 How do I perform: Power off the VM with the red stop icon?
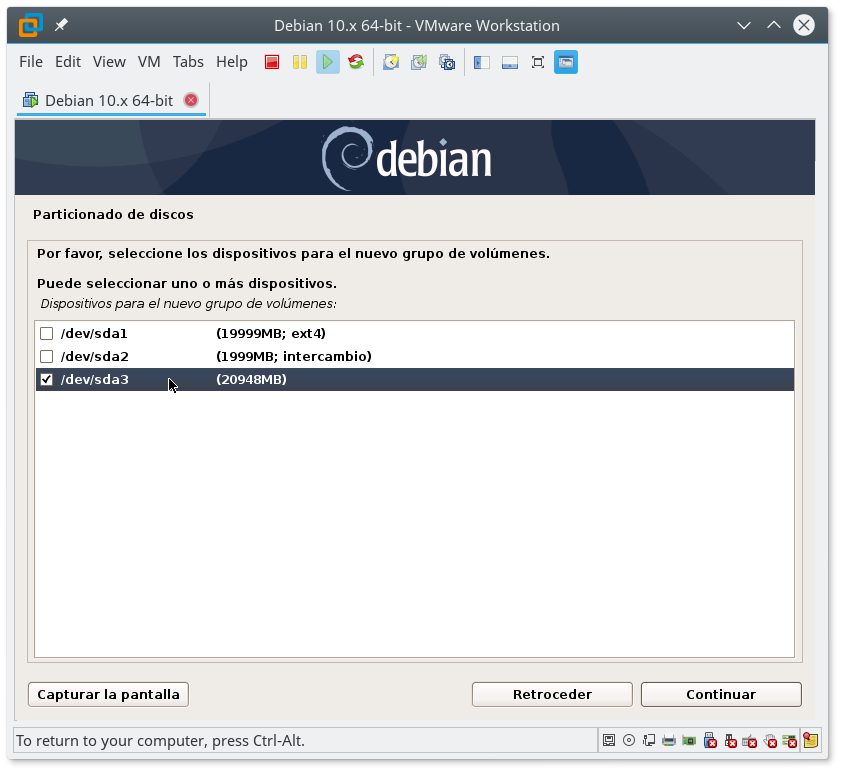pyautogui.click(x=272, y=62)
